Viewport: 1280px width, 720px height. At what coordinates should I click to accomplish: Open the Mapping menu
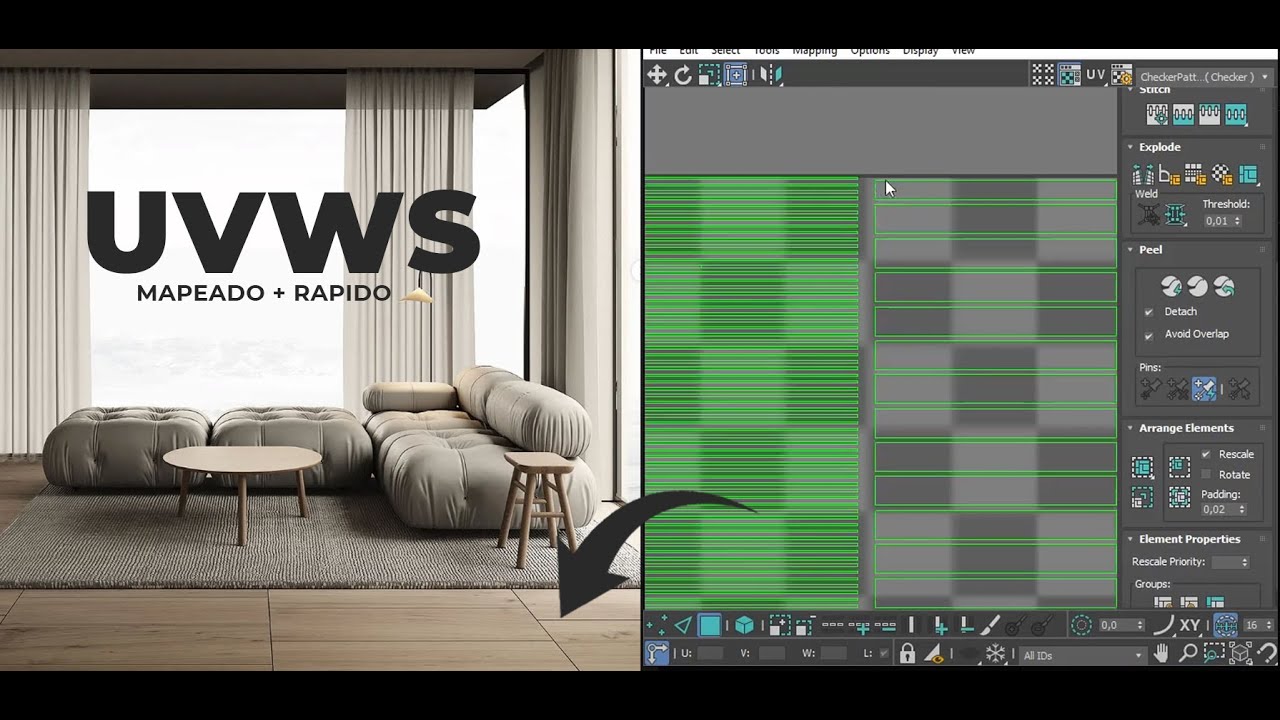point(815,51)
